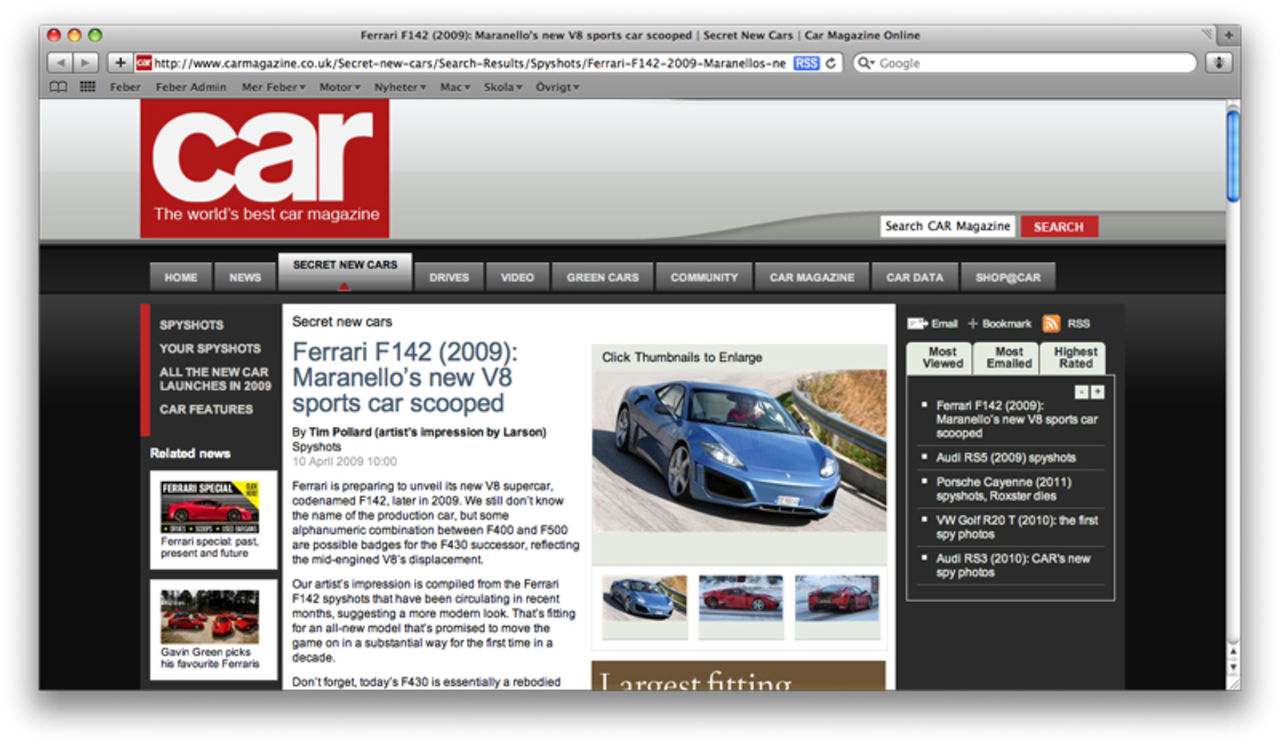This screenshot has height=744, width=1280.
Task: Click the Google magnifier in the search field
Action: [864, 62]
